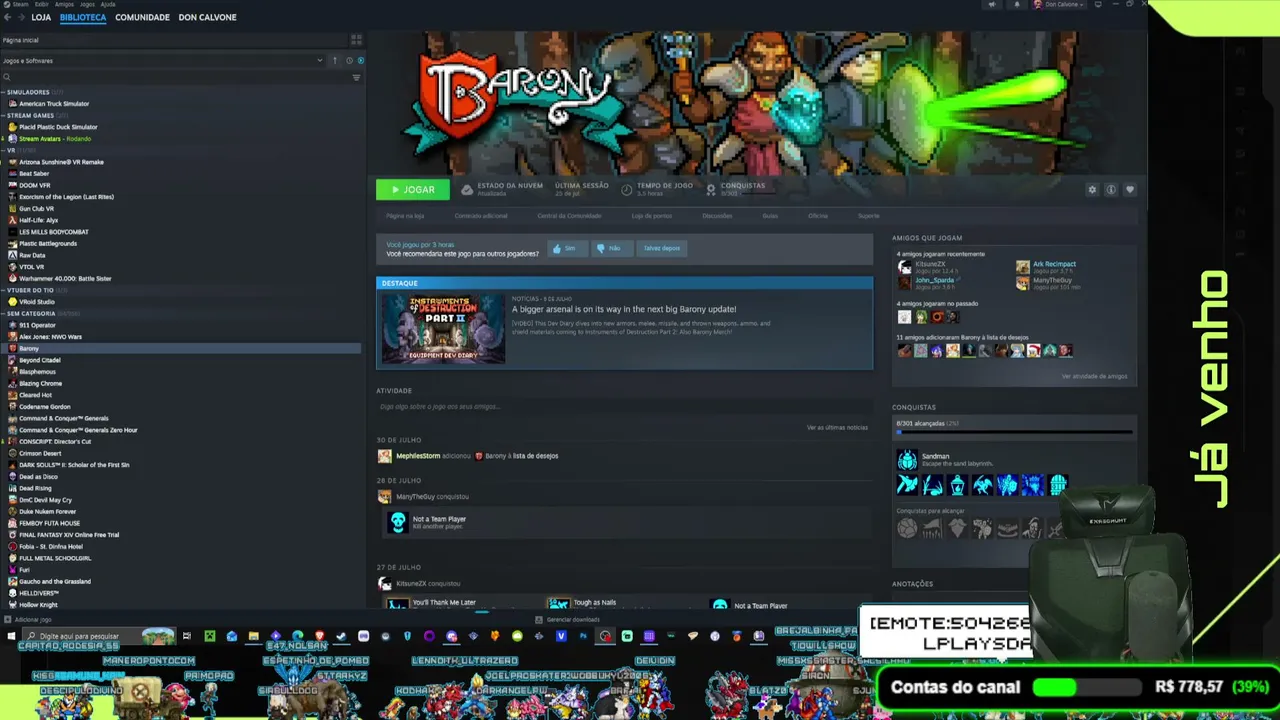Go forward with the navigation arrow

(x=21, y=17)
